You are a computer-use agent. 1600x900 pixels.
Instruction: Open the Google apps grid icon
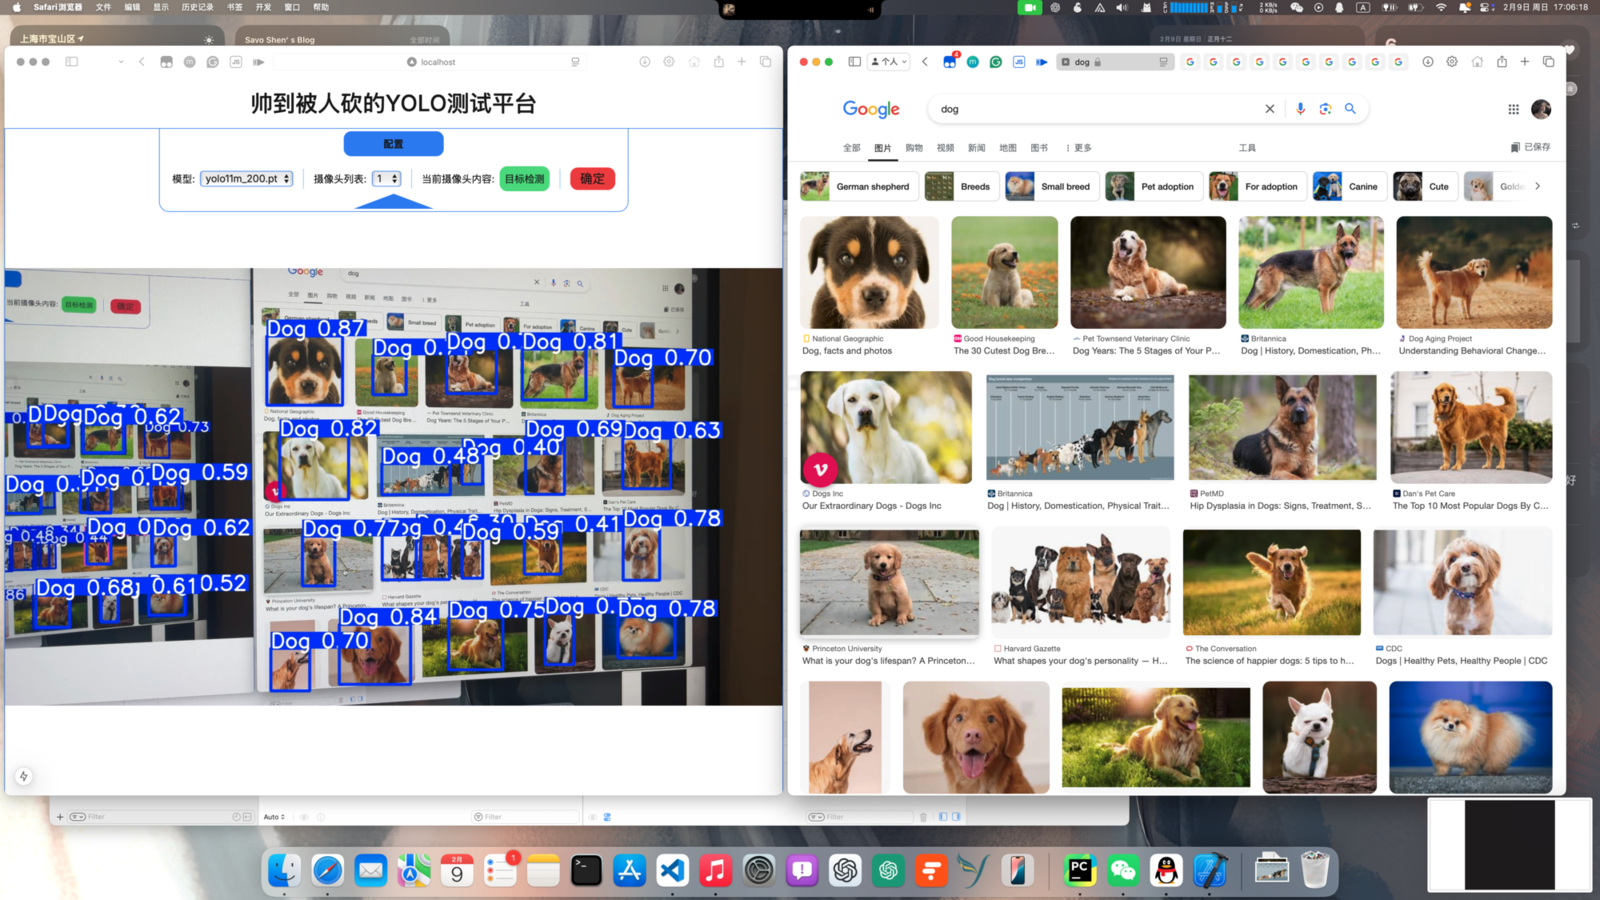coord(1513,109)
